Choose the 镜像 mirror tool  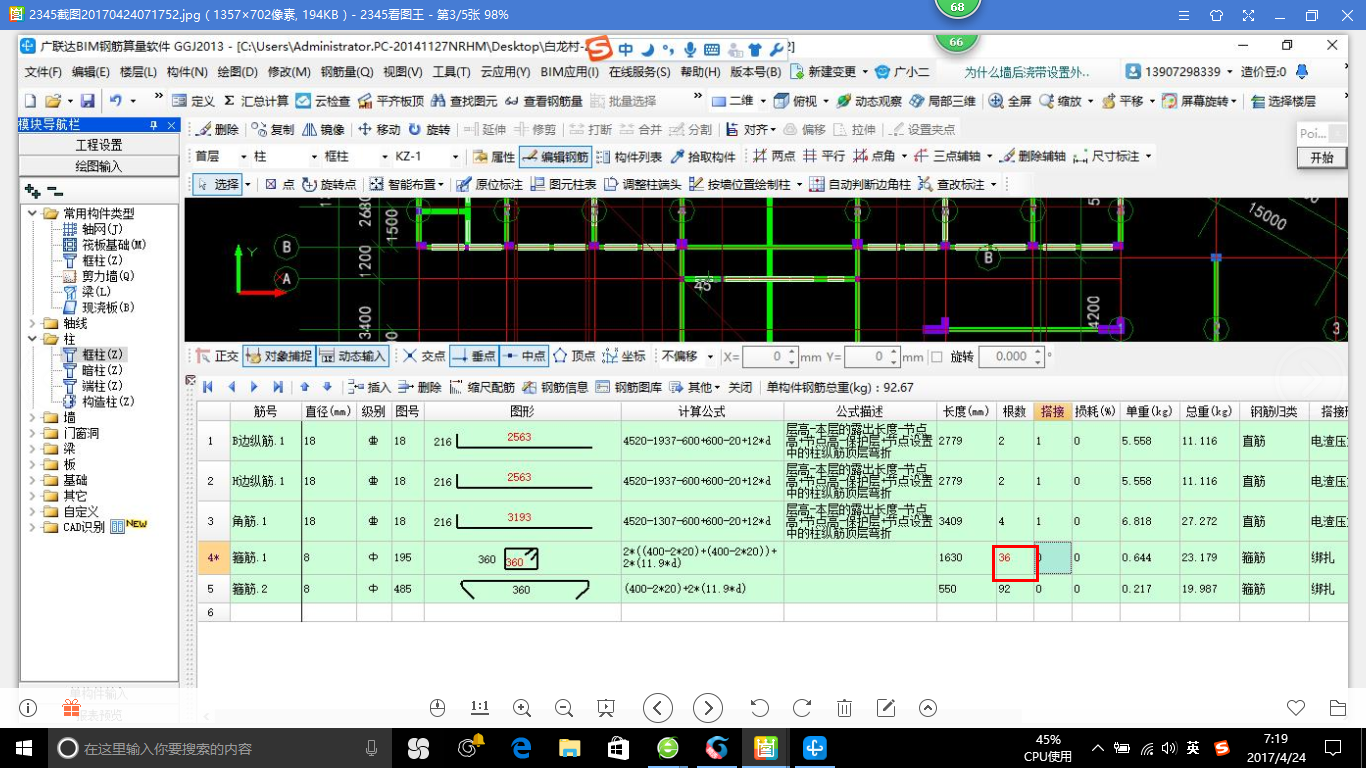(324, 129)
